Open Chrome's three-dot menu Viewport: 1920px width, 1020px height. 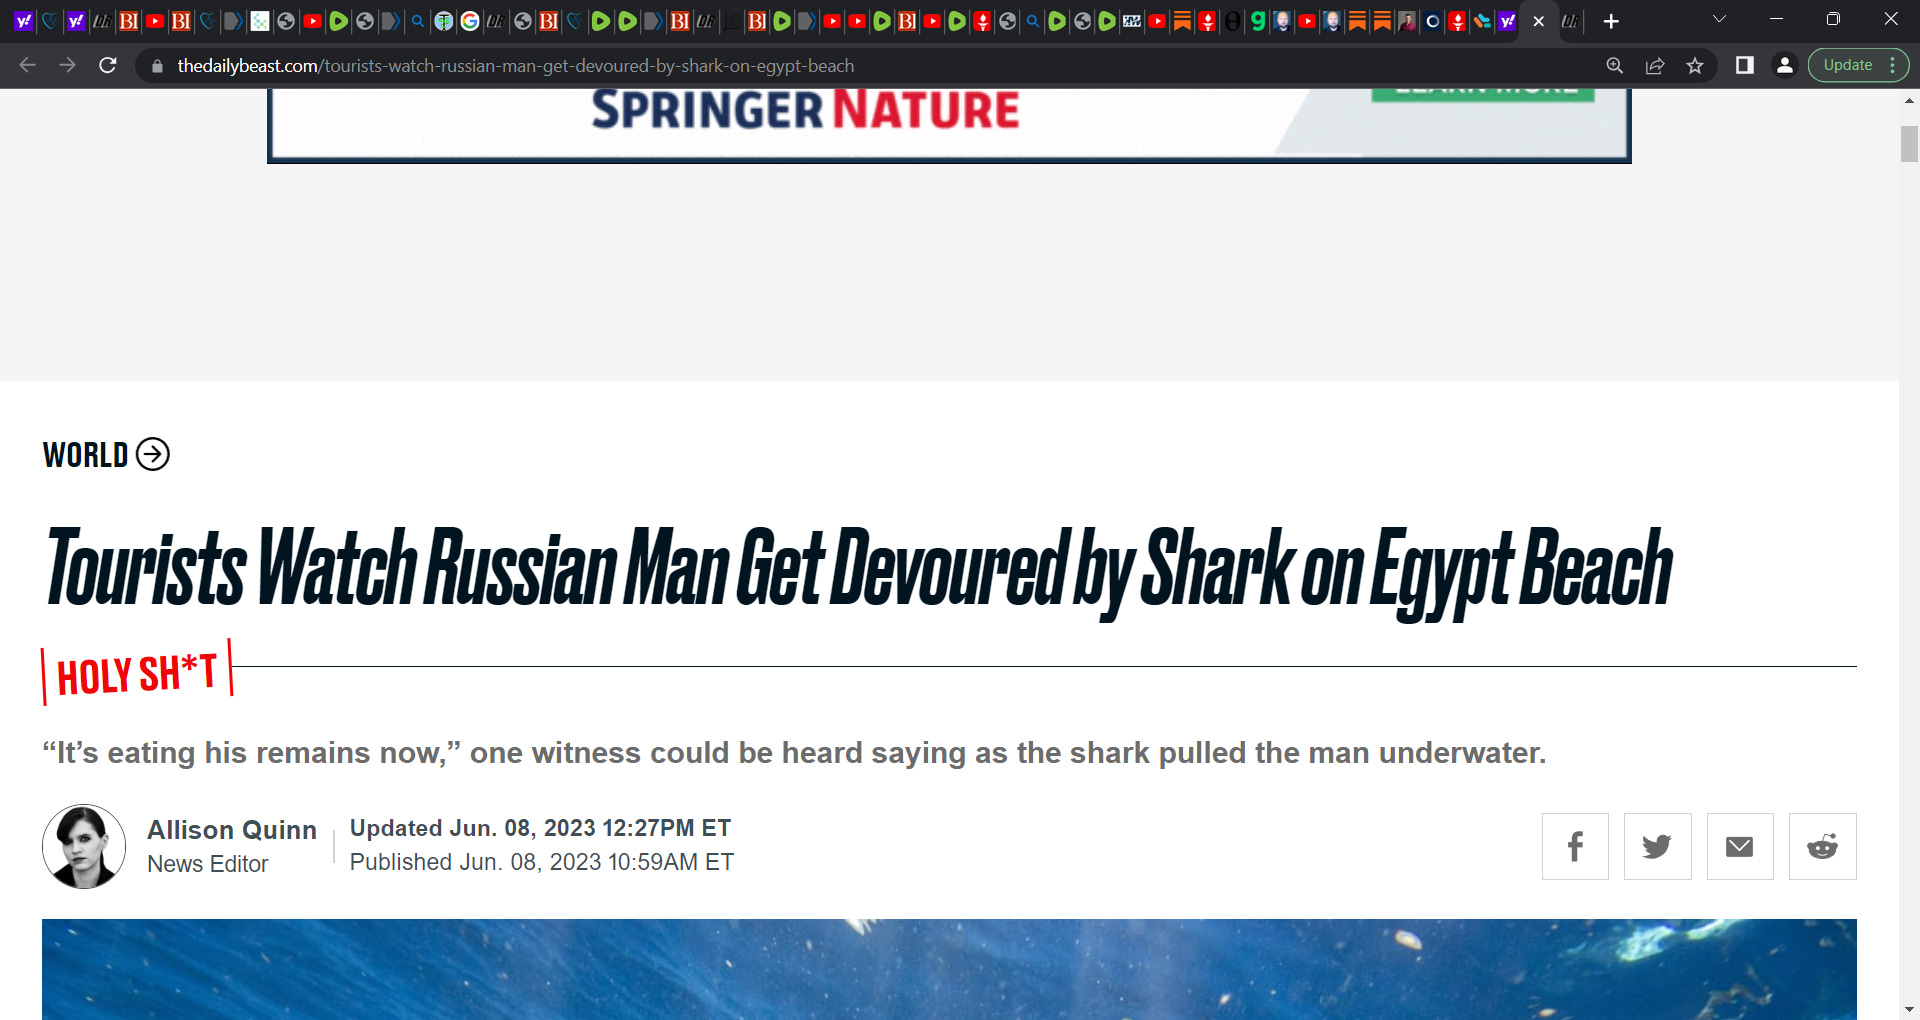(x=1894, y=64)
